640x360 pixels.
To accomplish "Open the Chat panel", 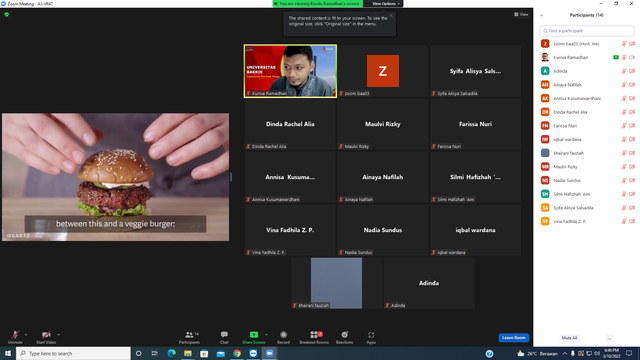I will 224,337.
